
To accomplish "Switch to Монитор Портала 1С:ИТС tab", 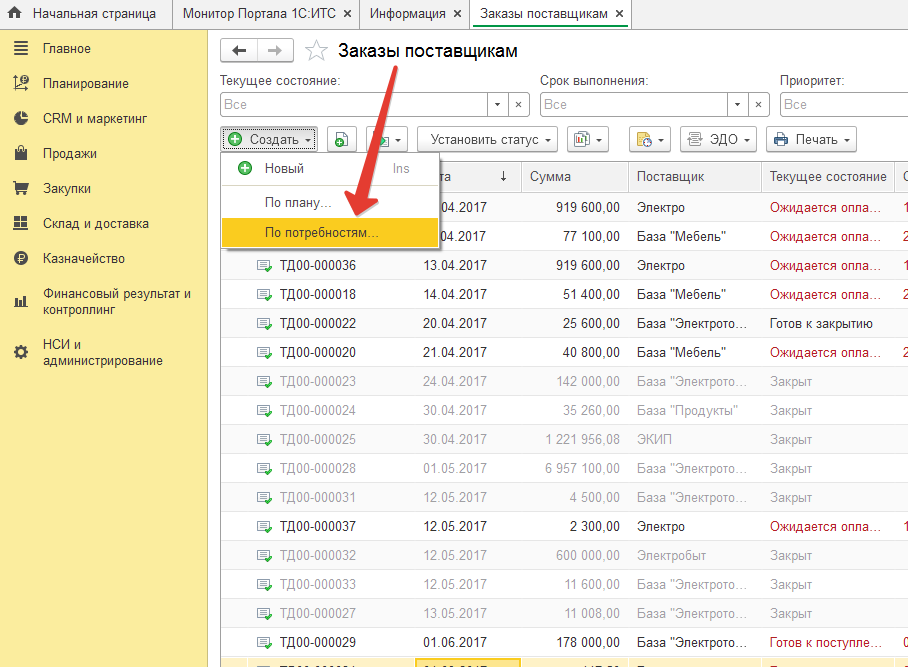I will 259,14.
